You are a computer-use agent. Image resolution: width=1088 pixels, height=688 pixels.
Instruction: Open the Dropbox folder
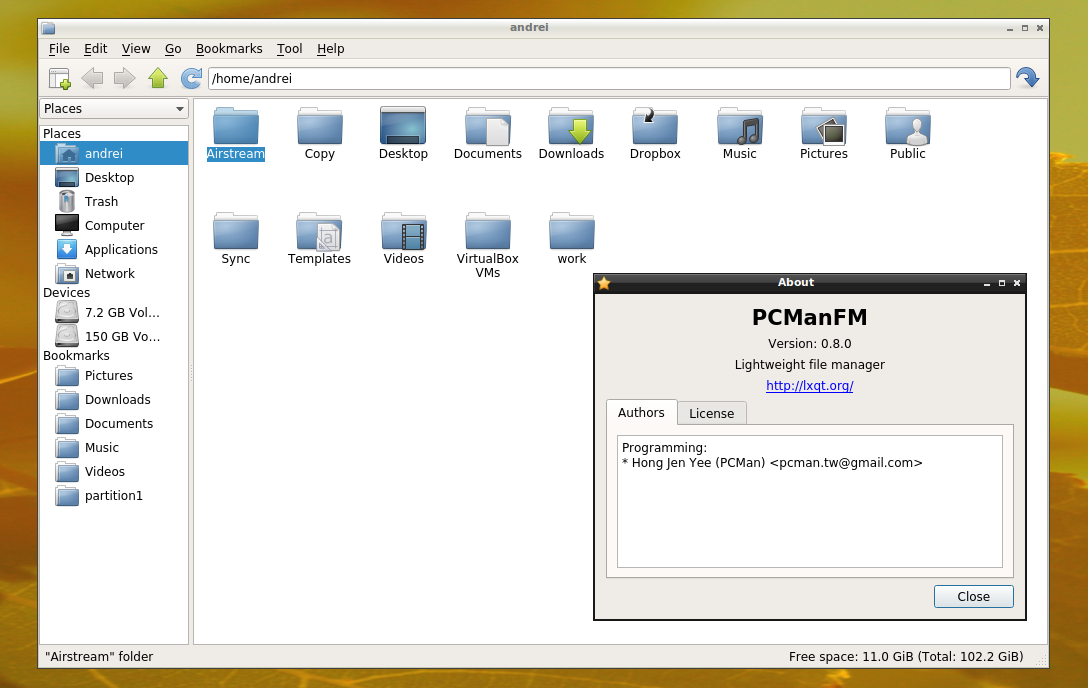point(654,130)
